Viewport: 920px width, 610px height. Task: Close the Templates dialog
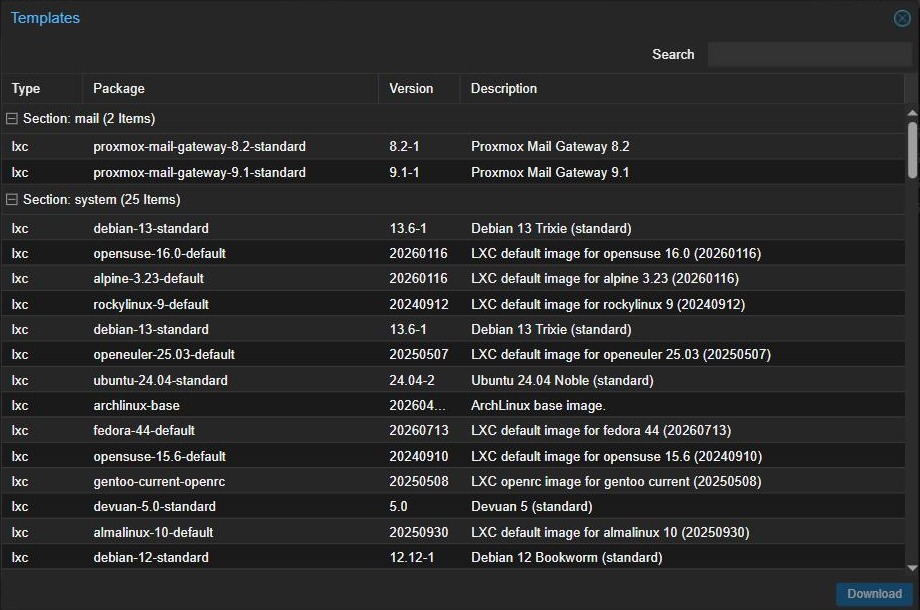pyautogui.click(x=902, y=18)
